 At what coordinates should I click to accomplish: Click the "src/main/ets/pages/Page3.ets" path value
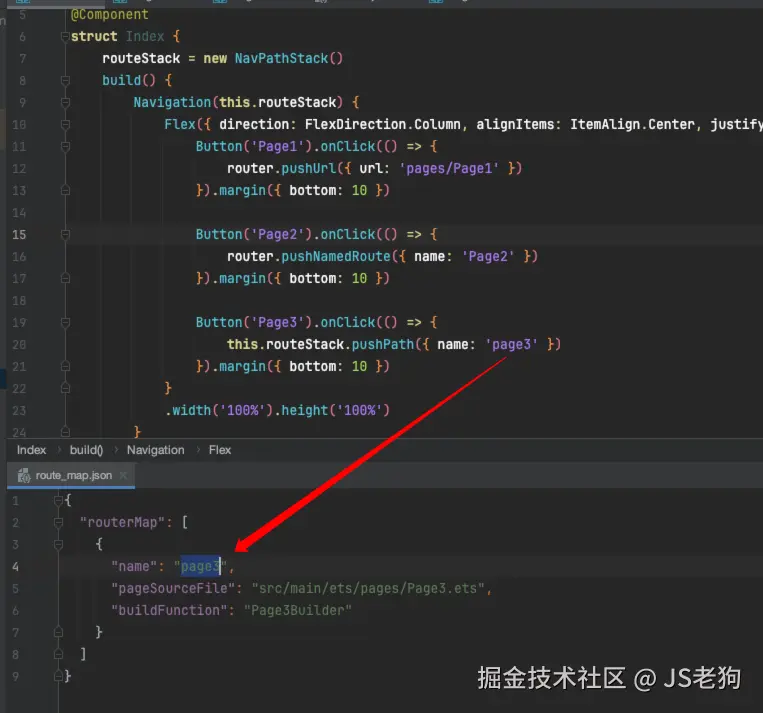[368, 588]
